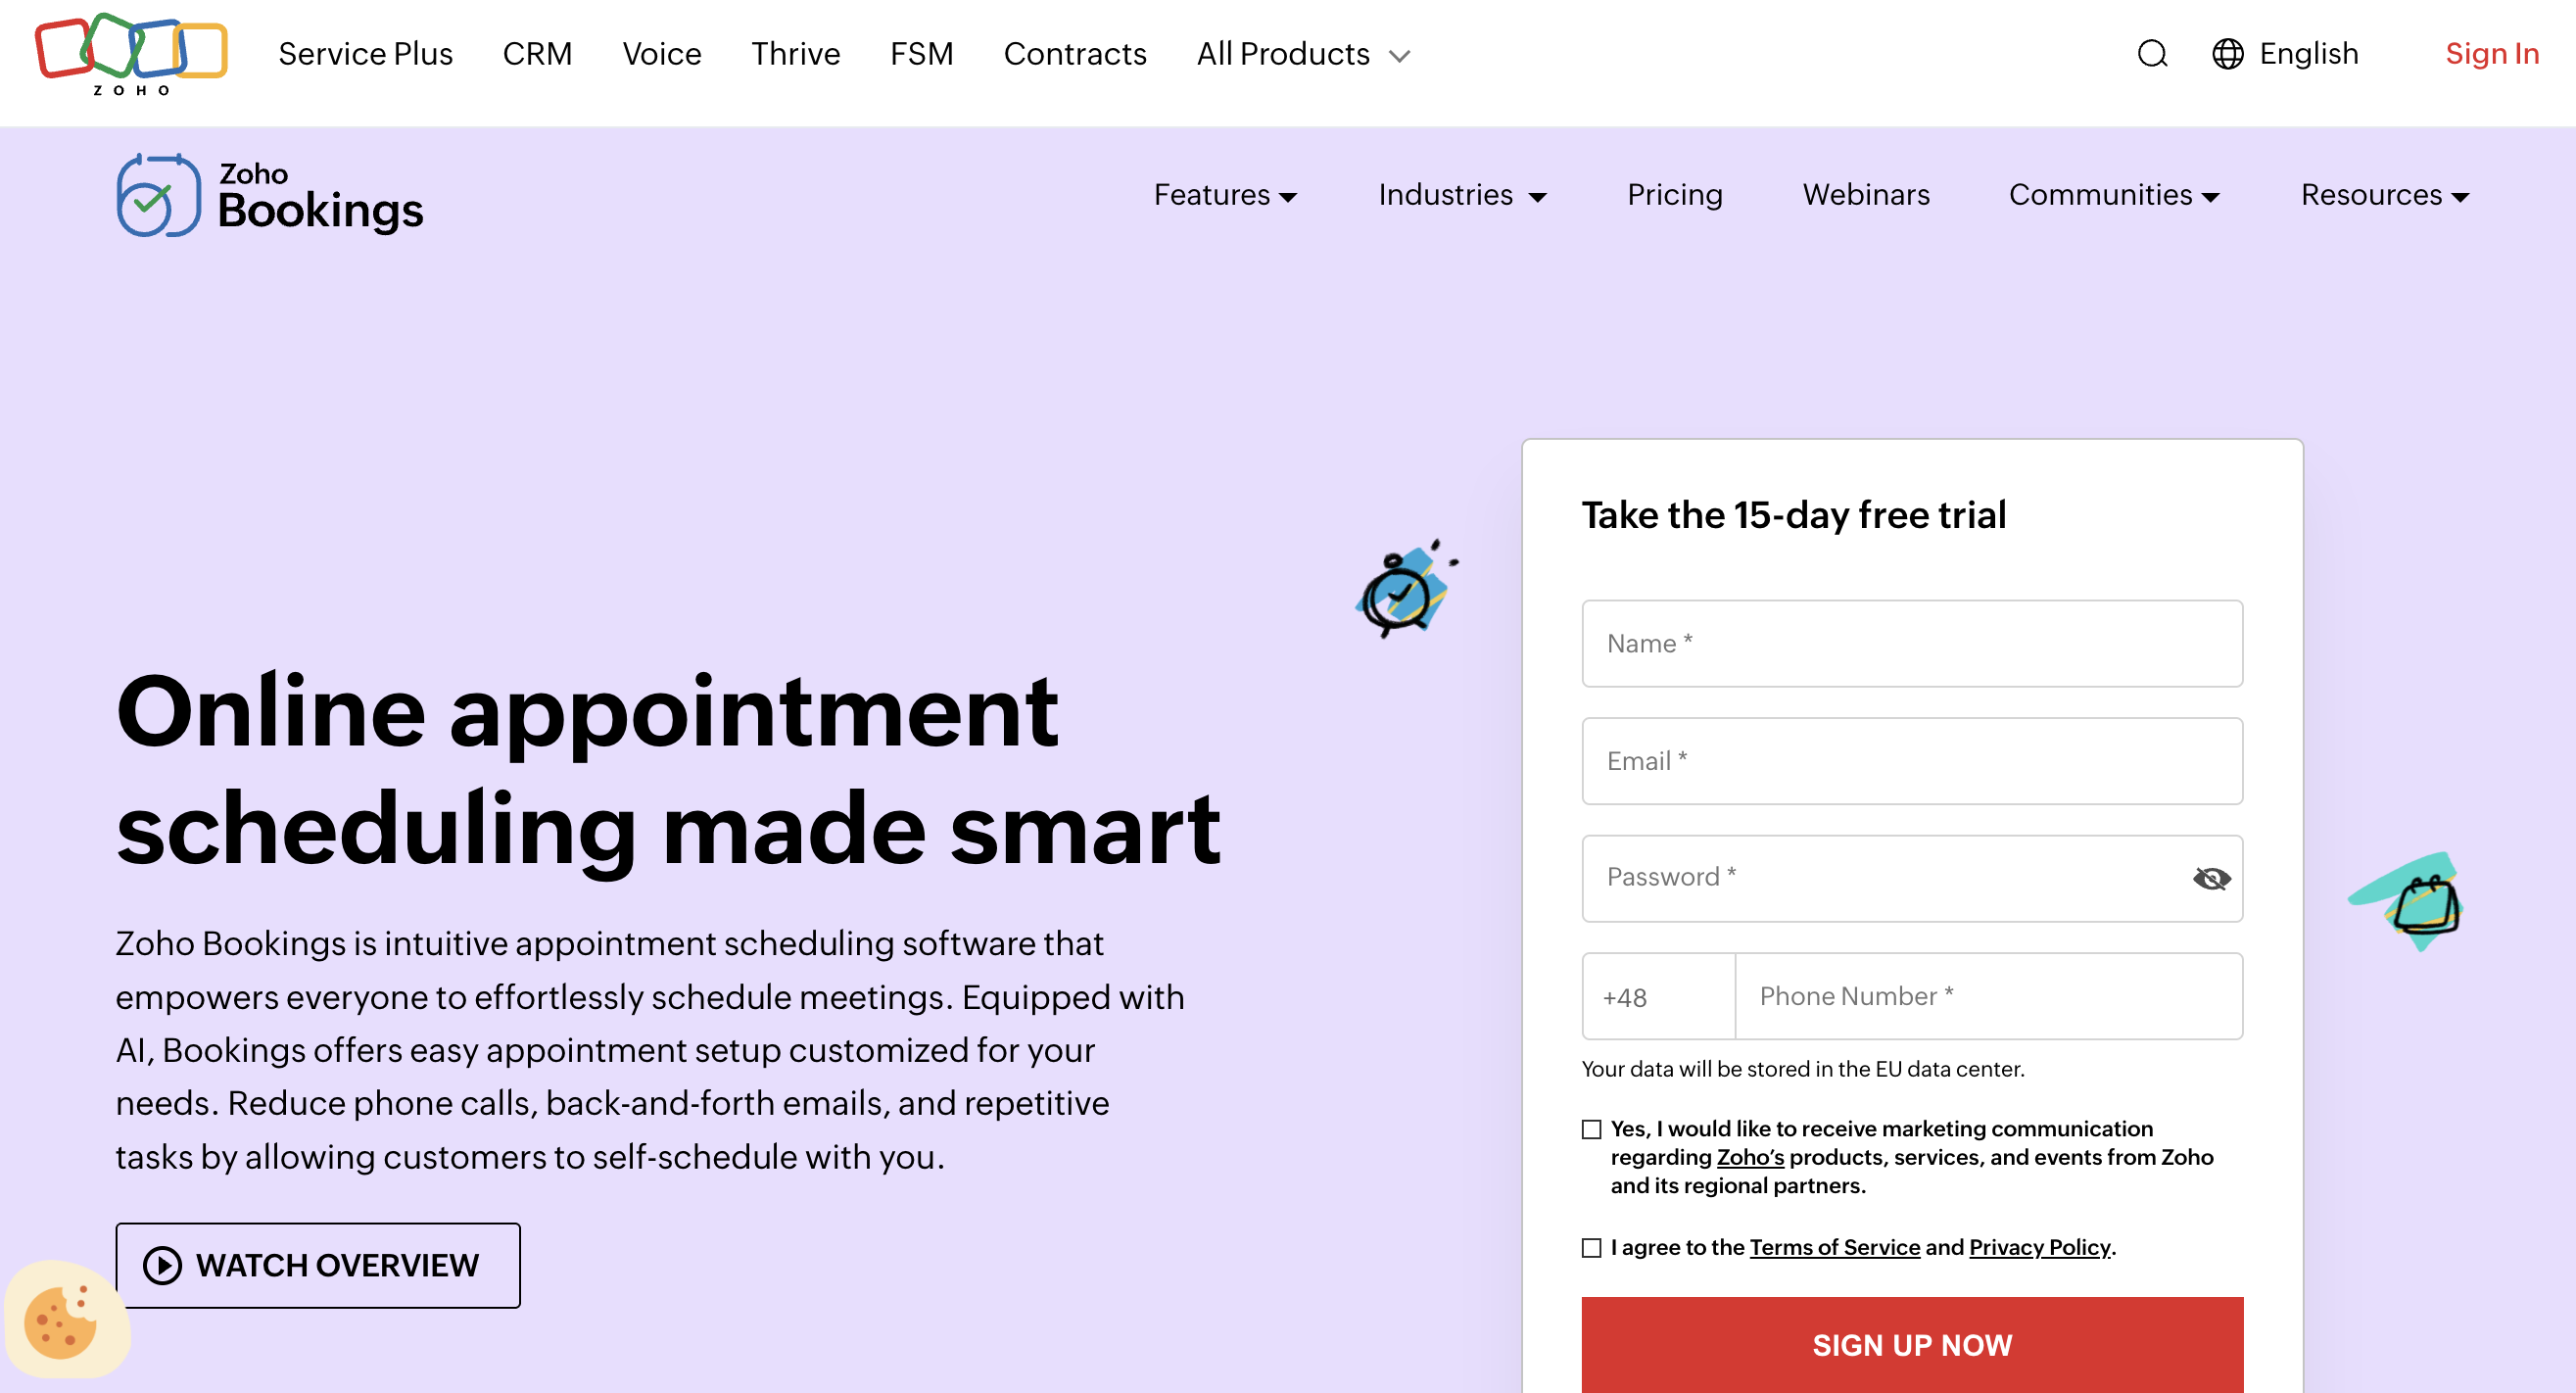Viewport: 2576px width, 1393px height.
Task: Go to the Pricing page
Action: point(1674,195)
